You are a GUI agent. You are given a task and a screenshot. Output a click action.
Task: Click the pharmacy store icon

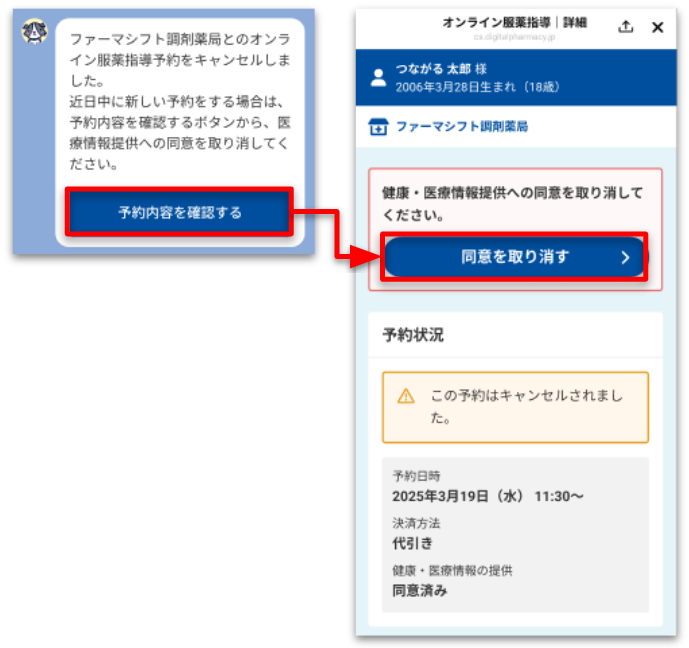(378, 127)
